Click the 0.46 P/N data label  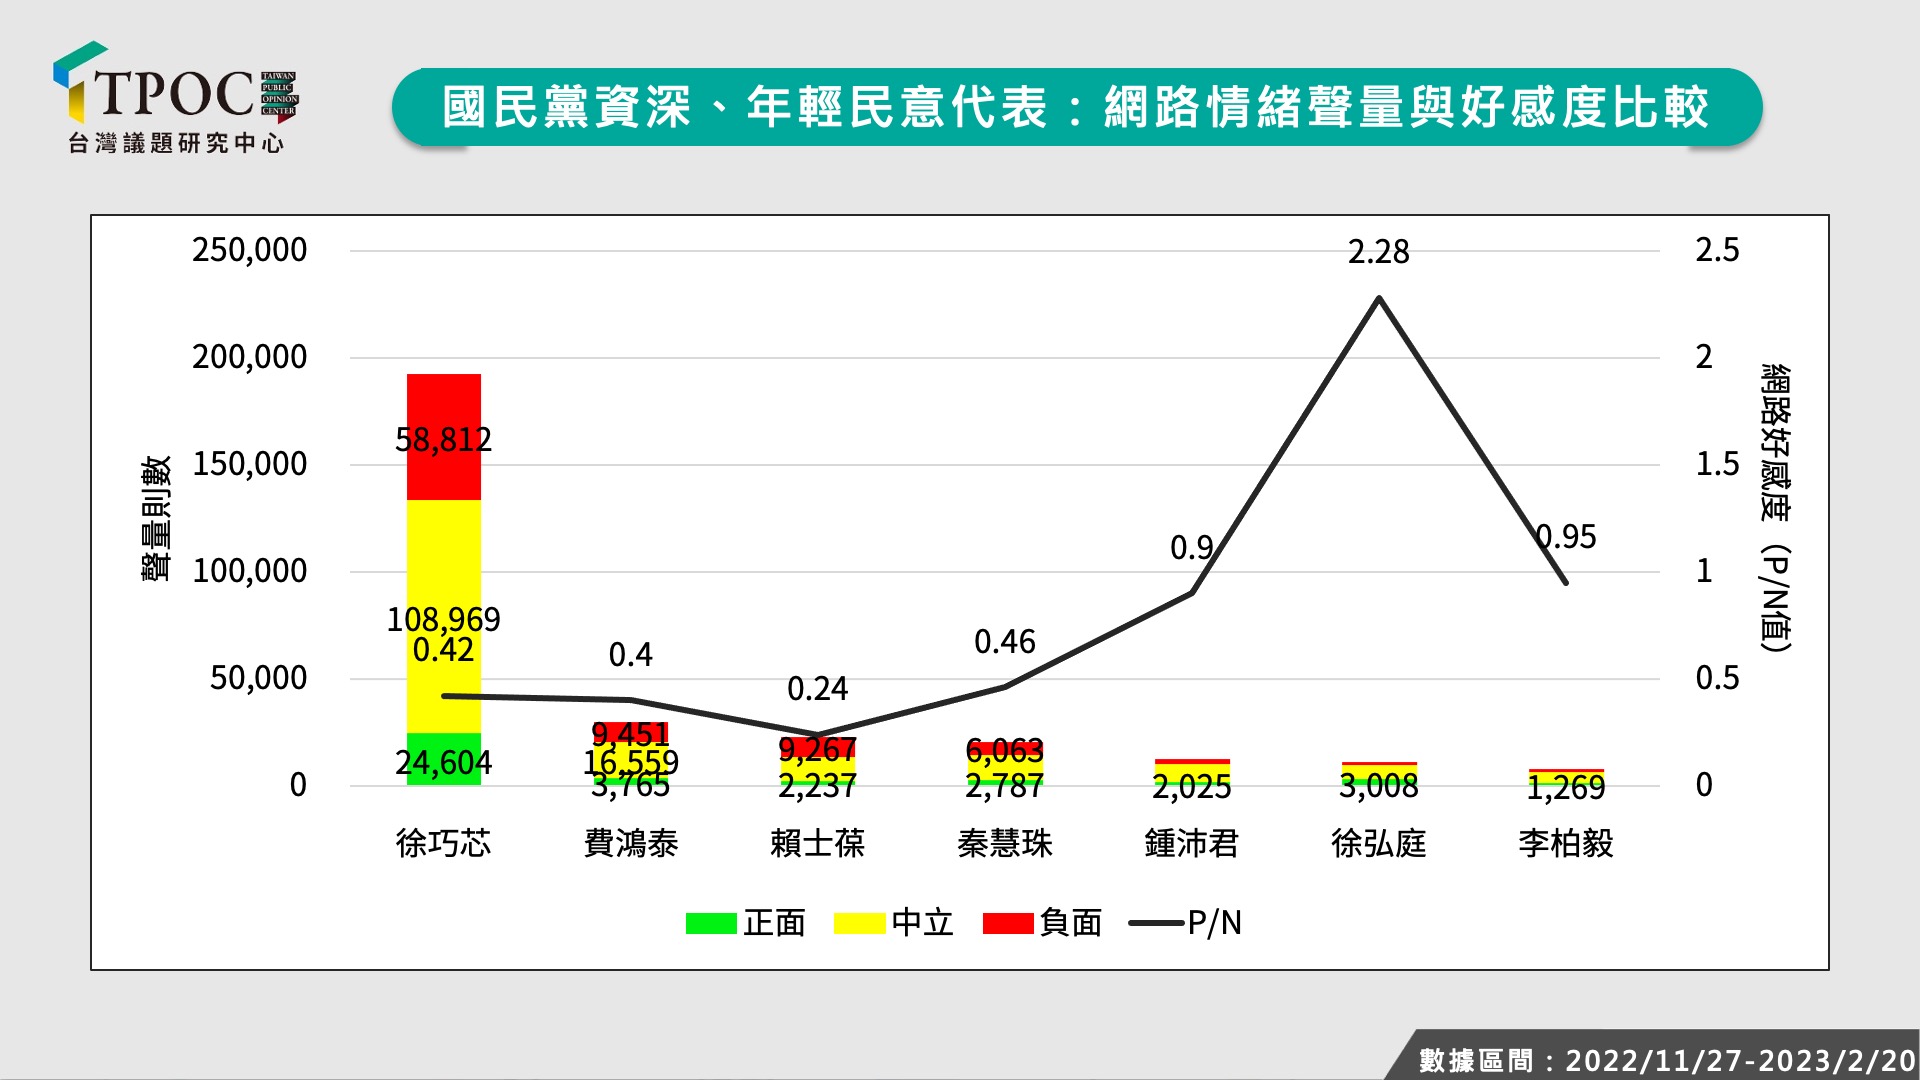[x=1005, y=642]
